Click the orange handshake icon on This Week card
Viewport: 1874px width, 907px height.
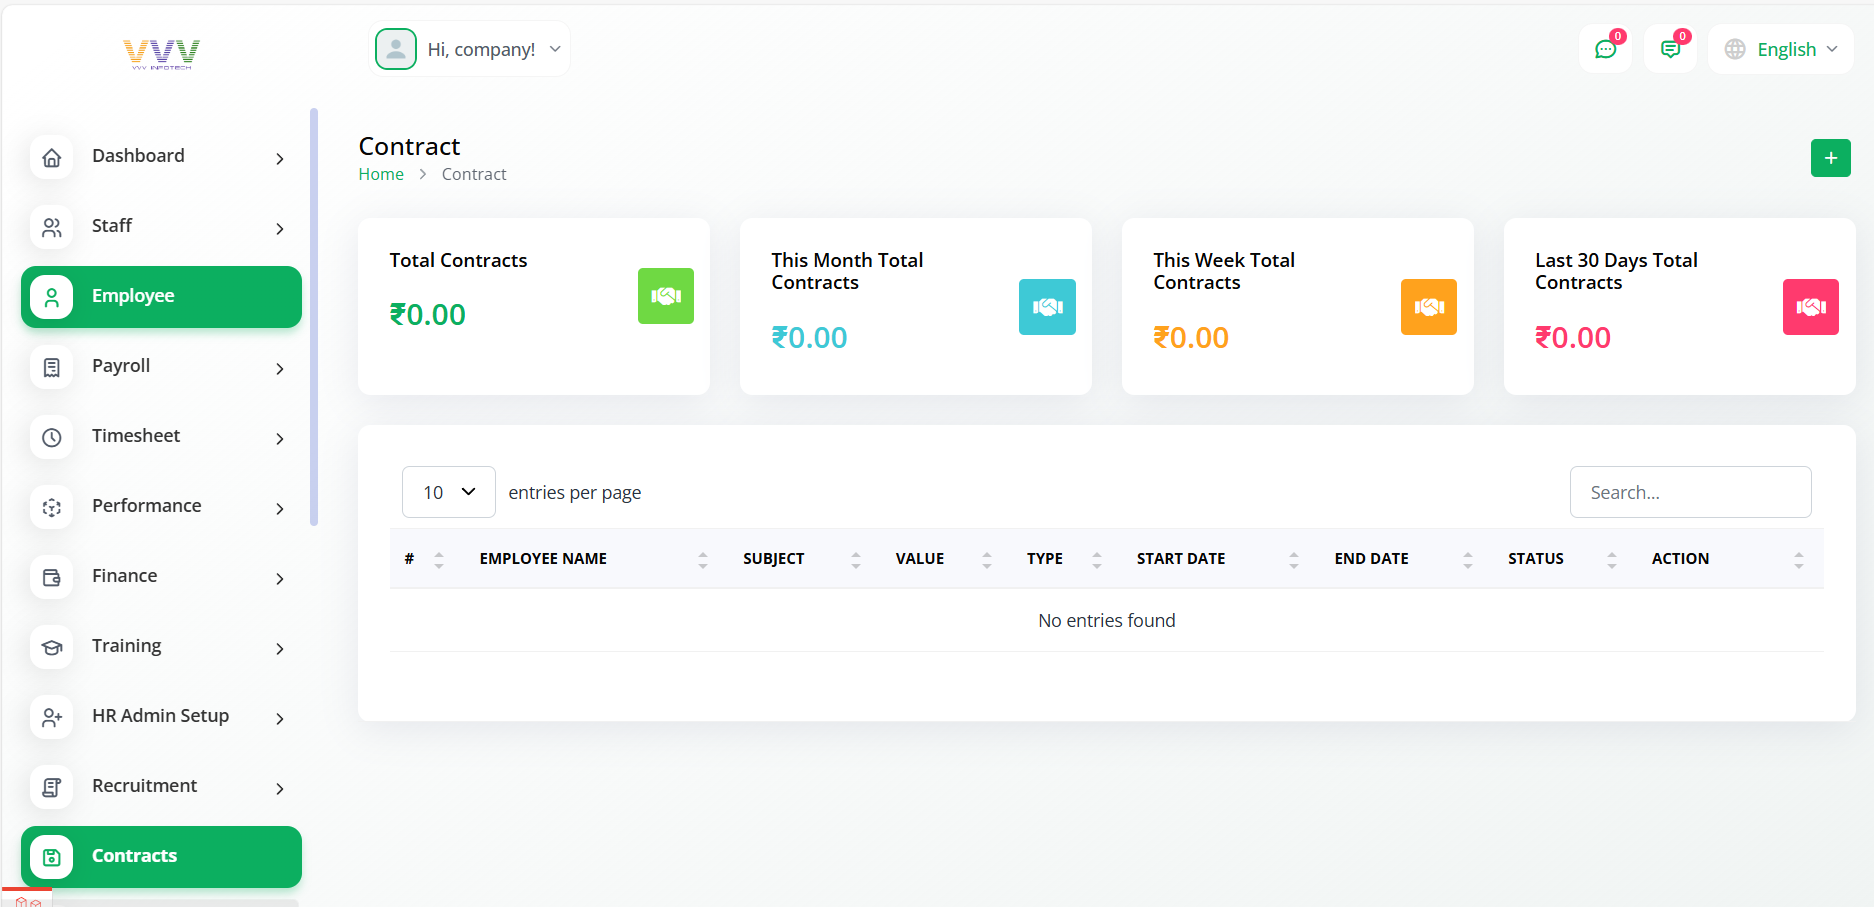click(x=1428, y=307)
